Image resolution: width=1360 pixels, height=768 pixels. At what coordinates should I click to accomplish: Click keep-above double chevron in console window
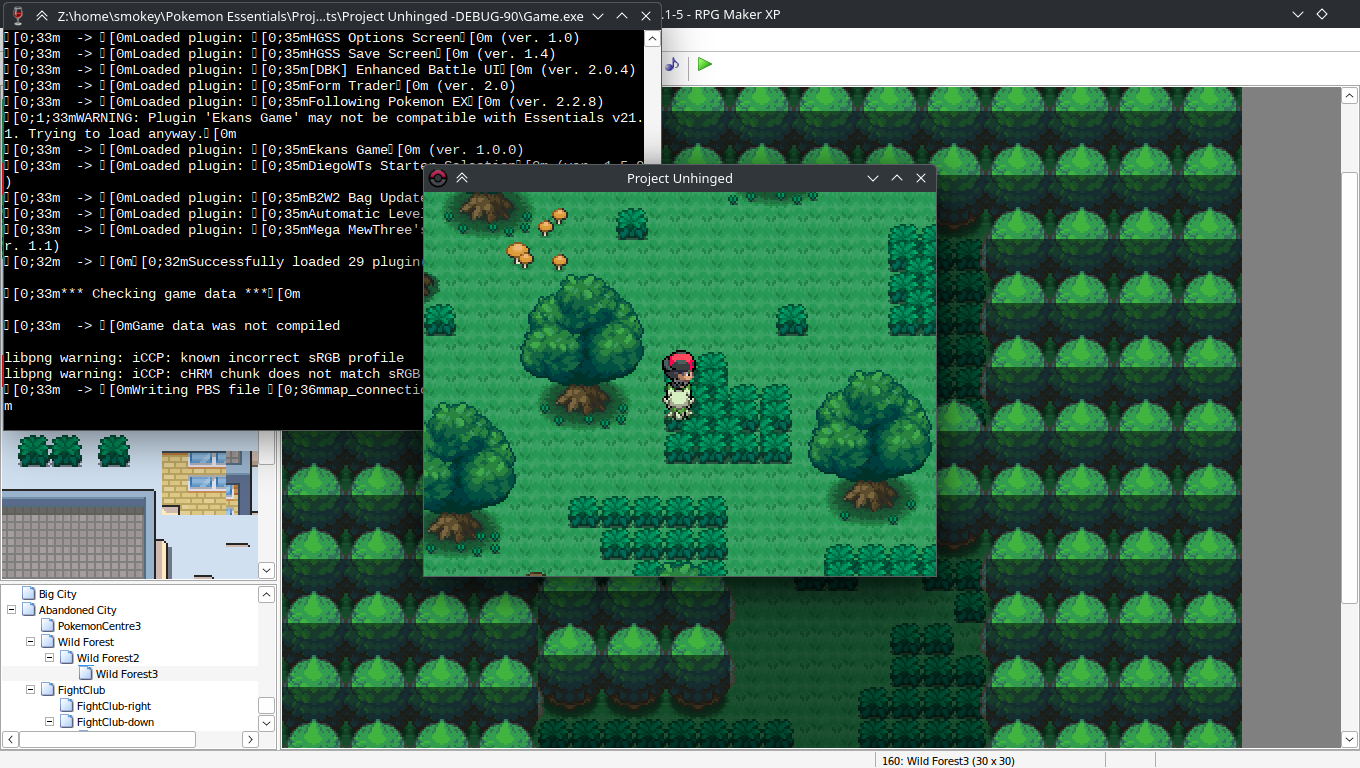(42, 16)
